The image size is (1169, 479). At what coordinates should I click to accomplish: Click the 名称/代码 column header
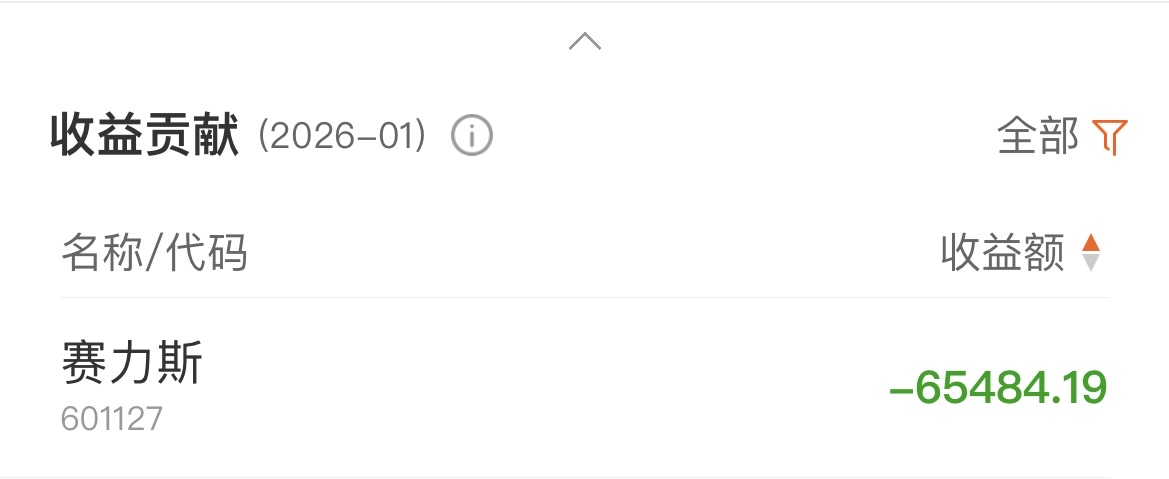[154, 254]
